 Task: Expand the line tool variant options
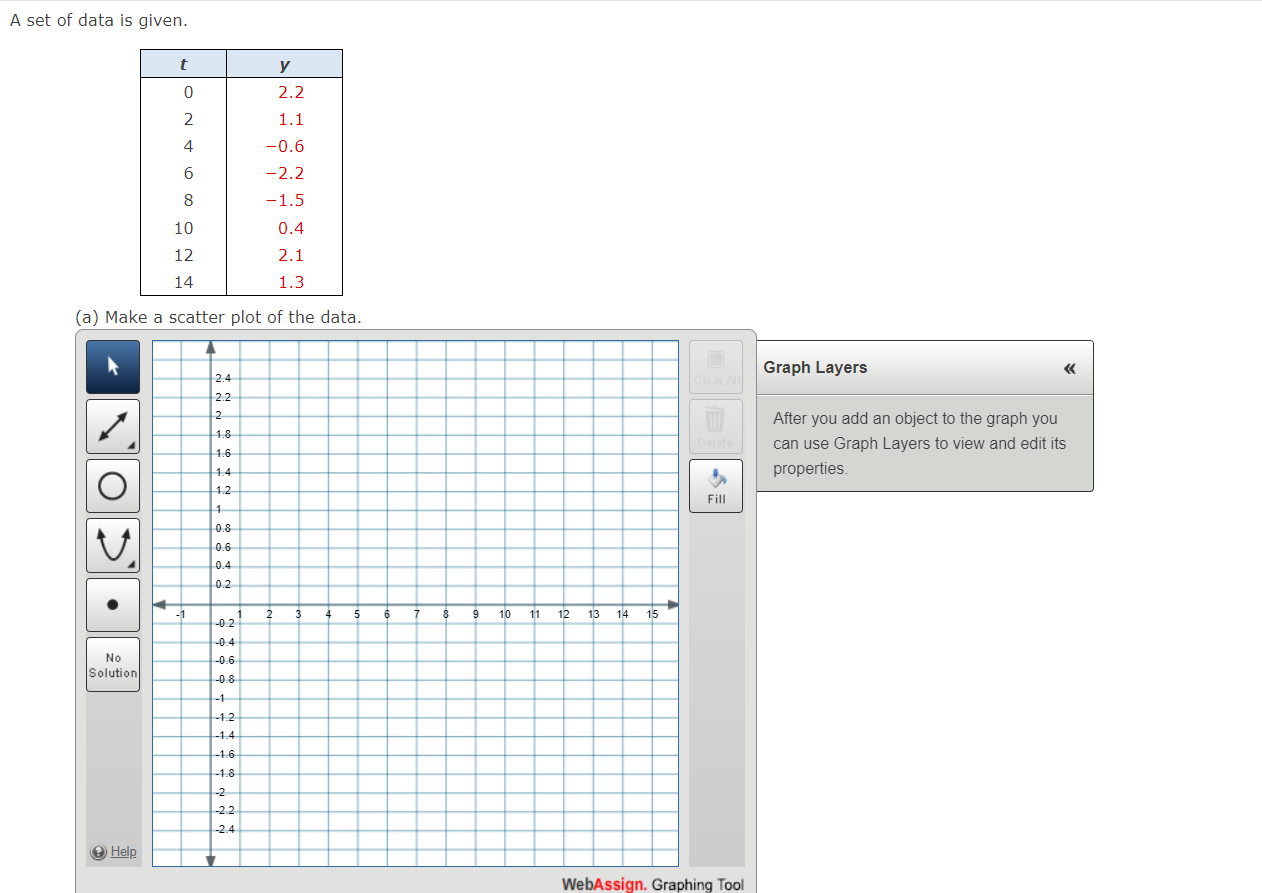tap(132, 446)
